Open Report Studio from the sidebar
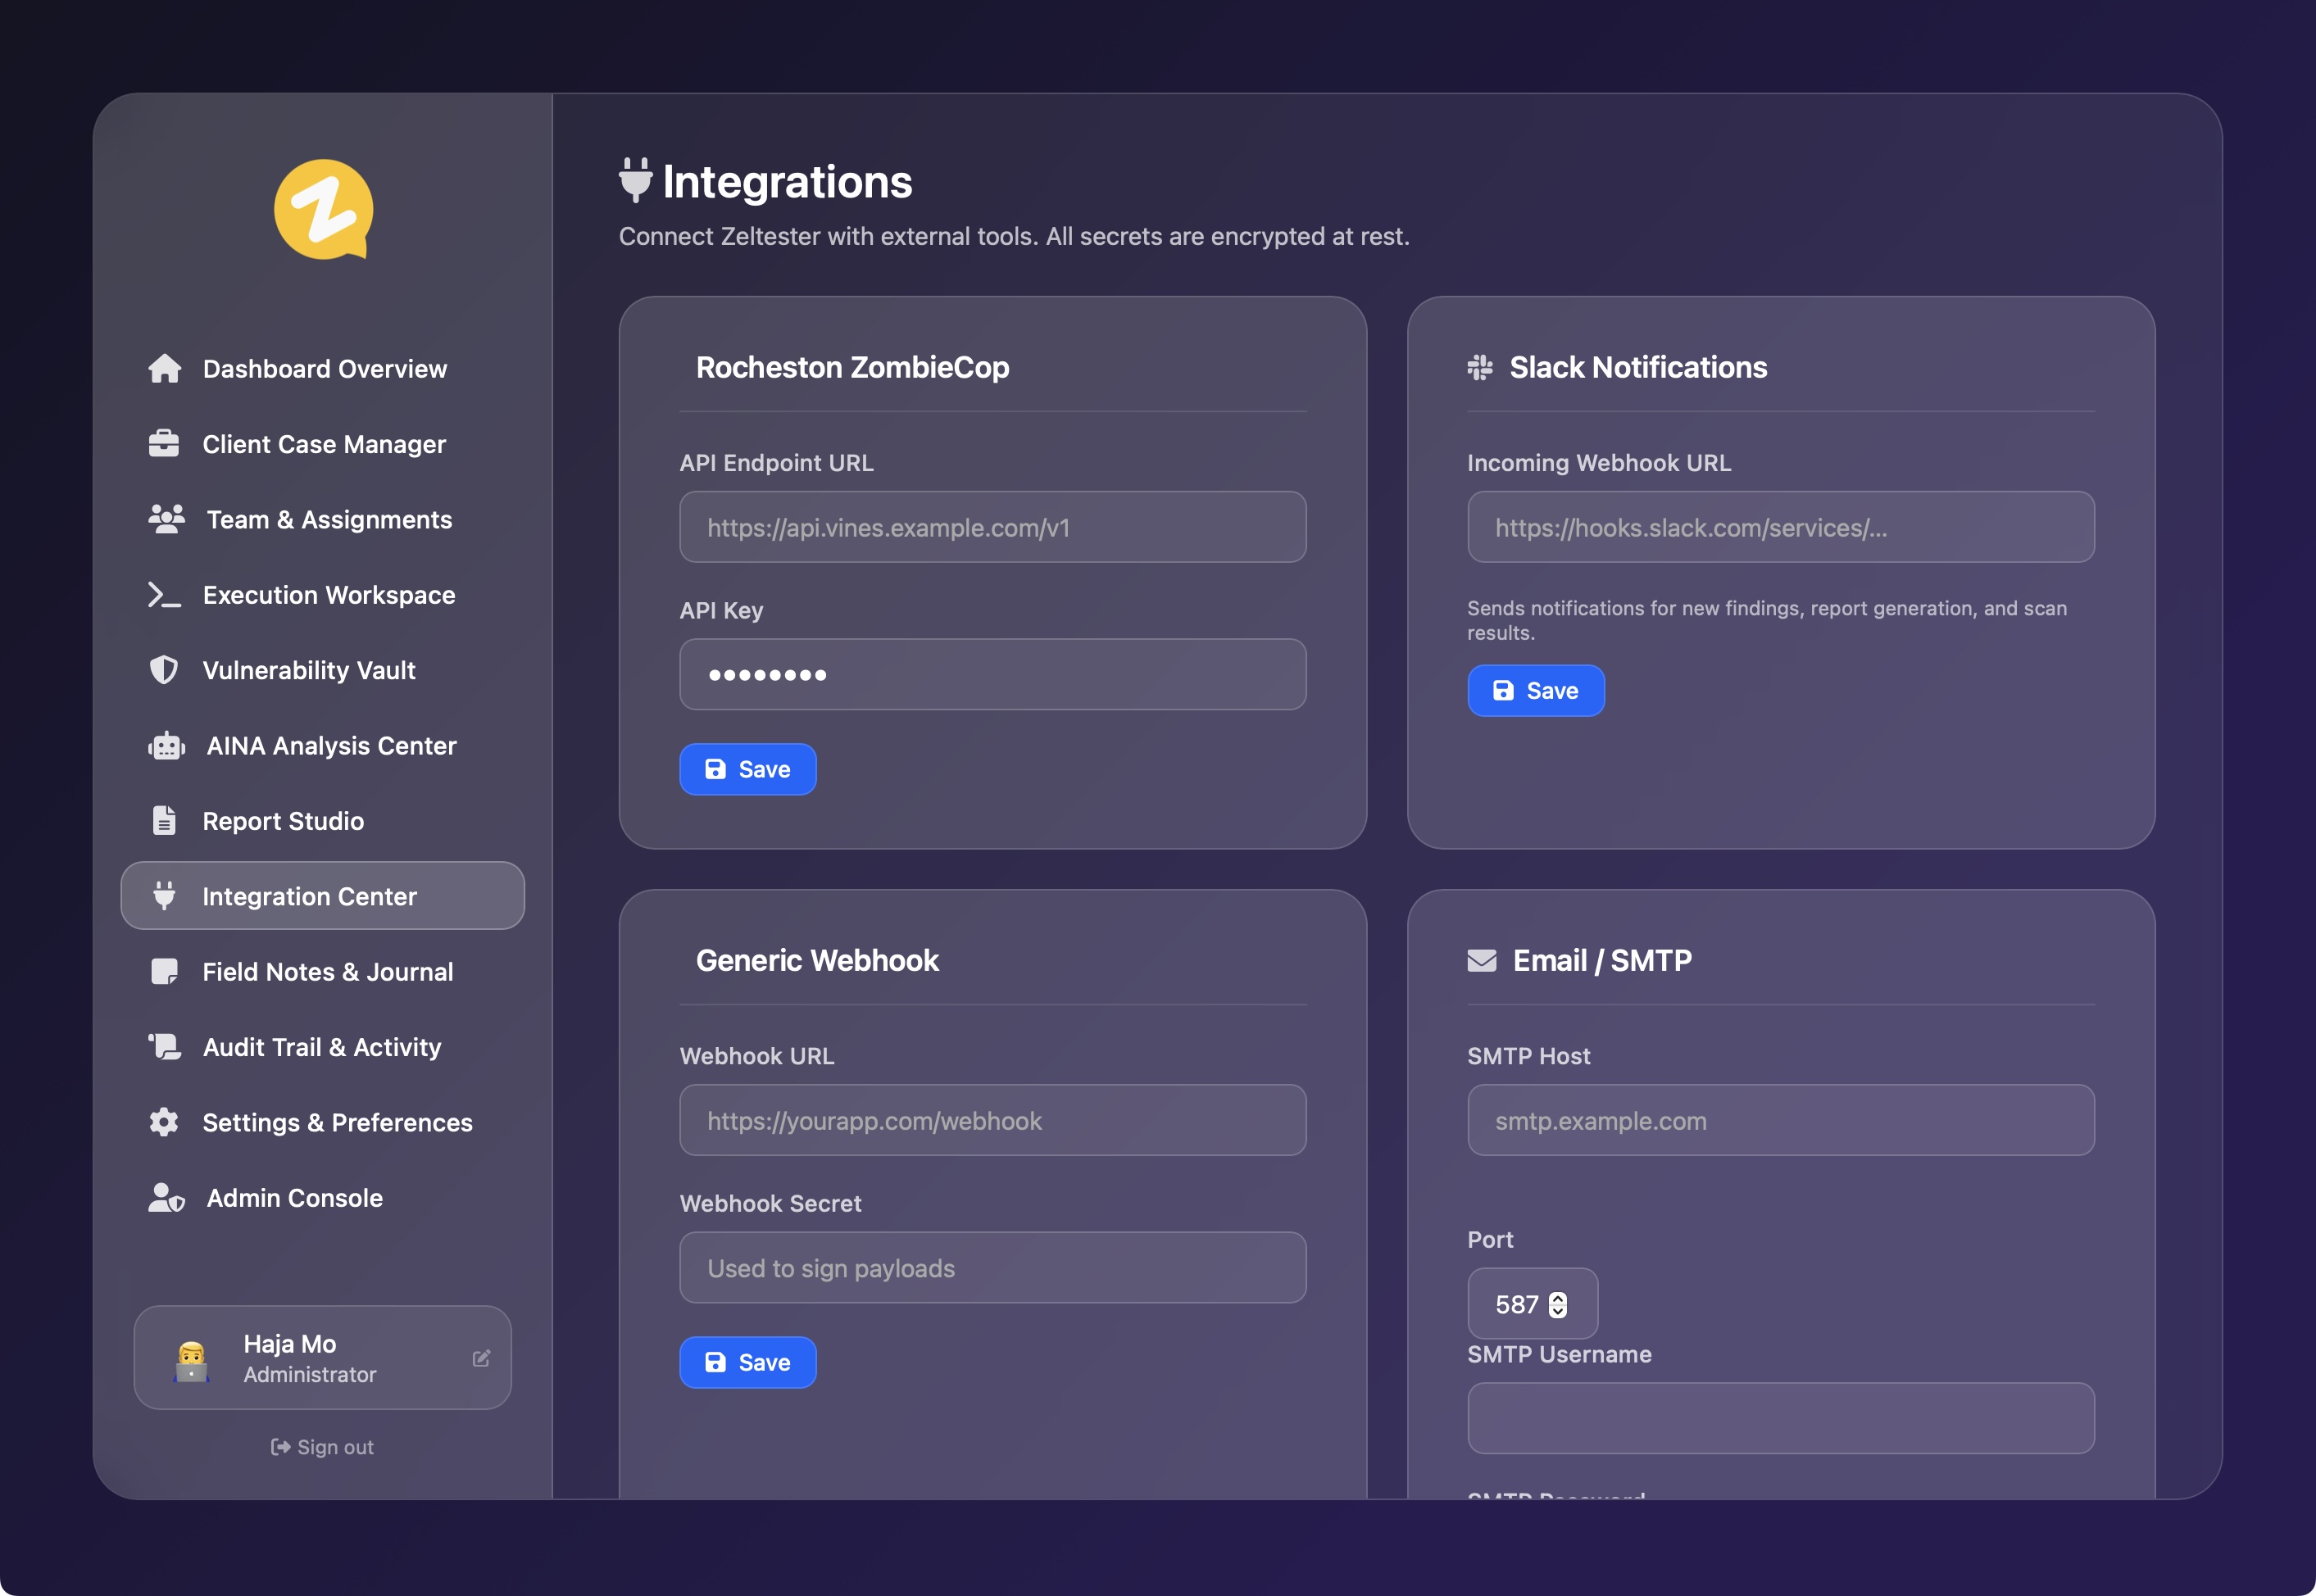 (283, 821)
